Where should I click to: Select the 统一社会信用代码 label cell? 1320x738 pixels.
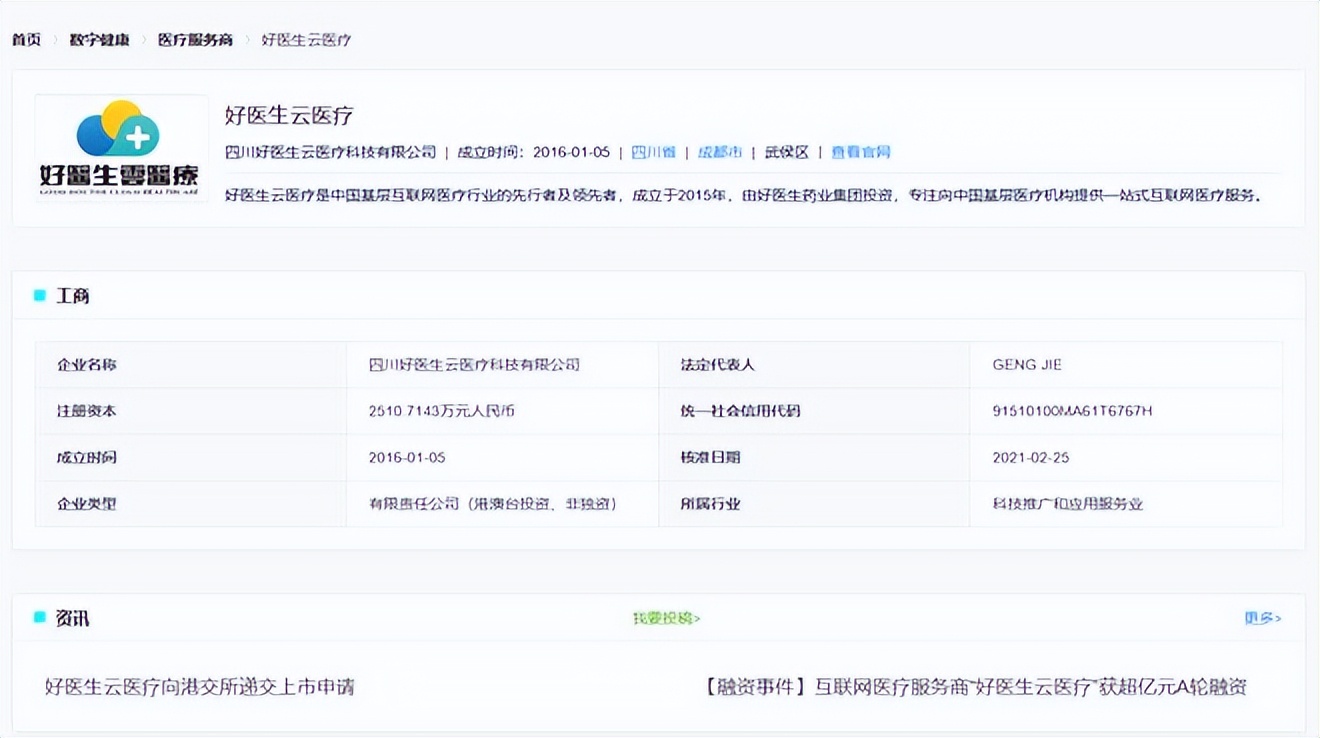tap(814, 411)
